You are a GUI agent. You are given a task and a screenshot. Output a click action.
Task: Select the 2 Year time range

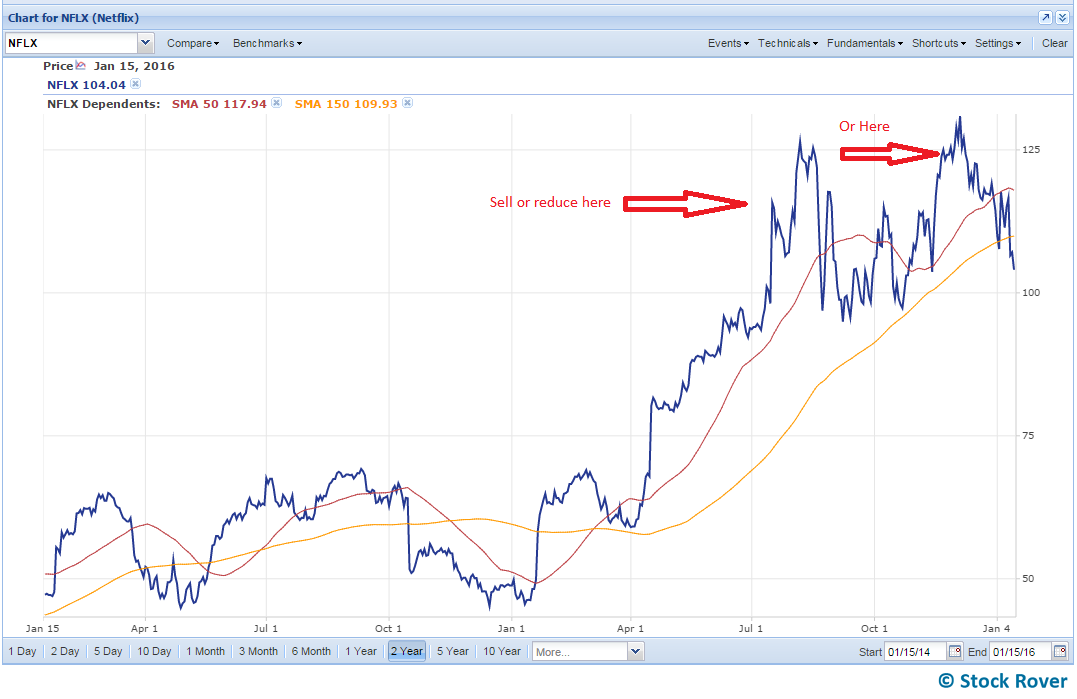[x=407, y=651]
